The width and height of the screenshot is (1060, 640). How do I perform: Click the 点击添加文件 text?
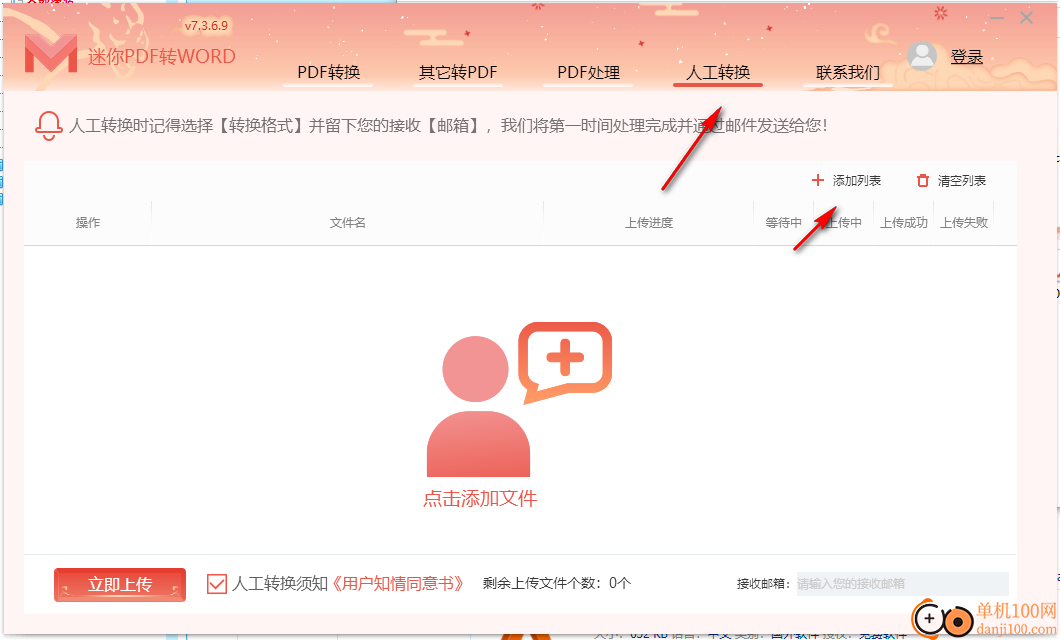coord(480,499)
